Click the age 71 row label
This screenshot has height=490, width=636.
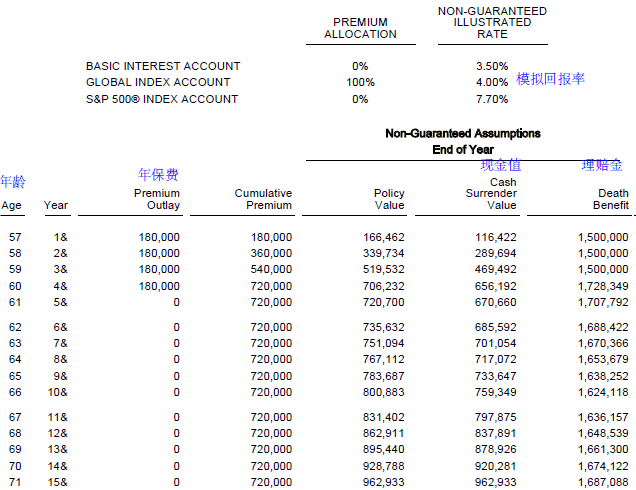pyautogui.click(x=15, y=483)
